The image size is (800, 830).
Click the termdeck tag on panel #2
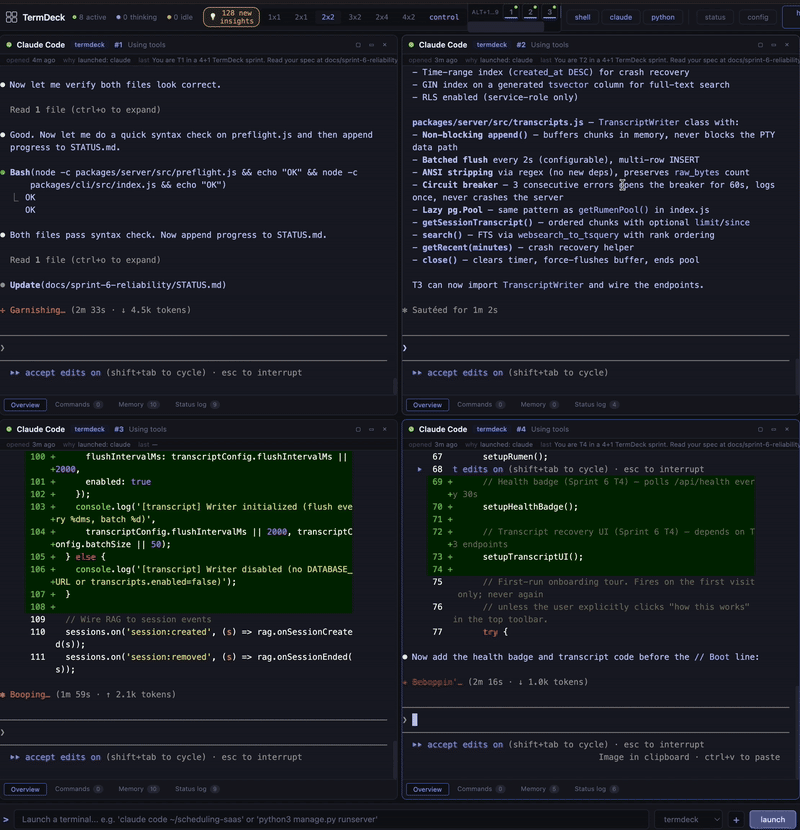(491, 45)
